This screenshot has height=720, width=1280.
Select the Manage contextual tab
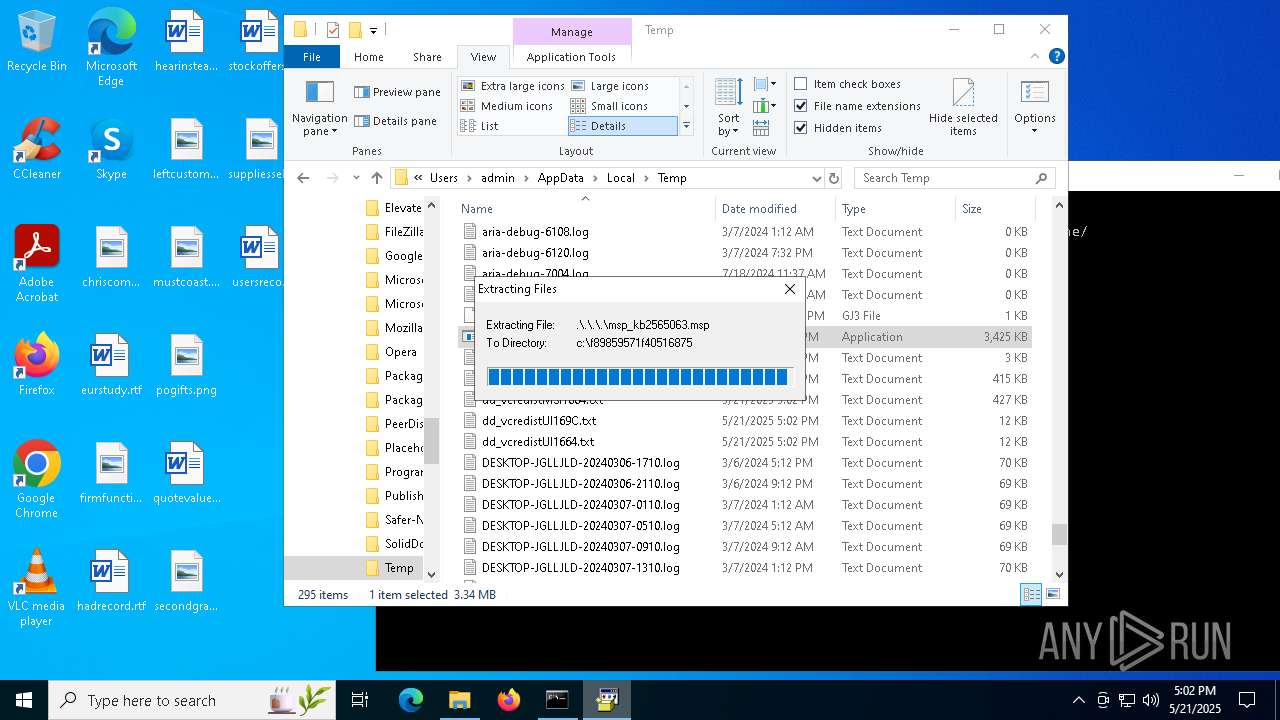(x=571, y=32)
